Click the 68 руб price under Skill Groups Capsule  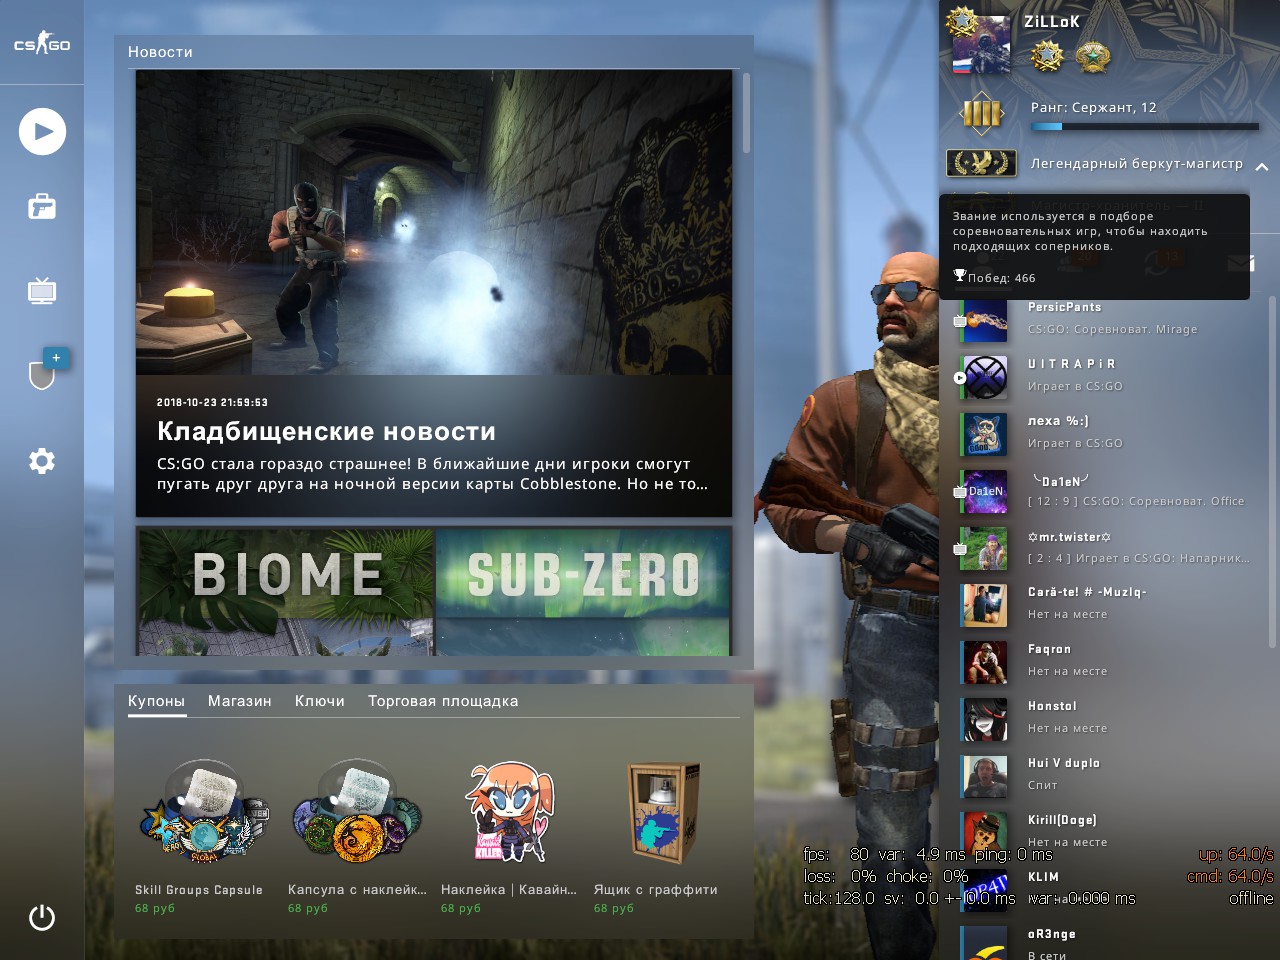coord(155,908)
